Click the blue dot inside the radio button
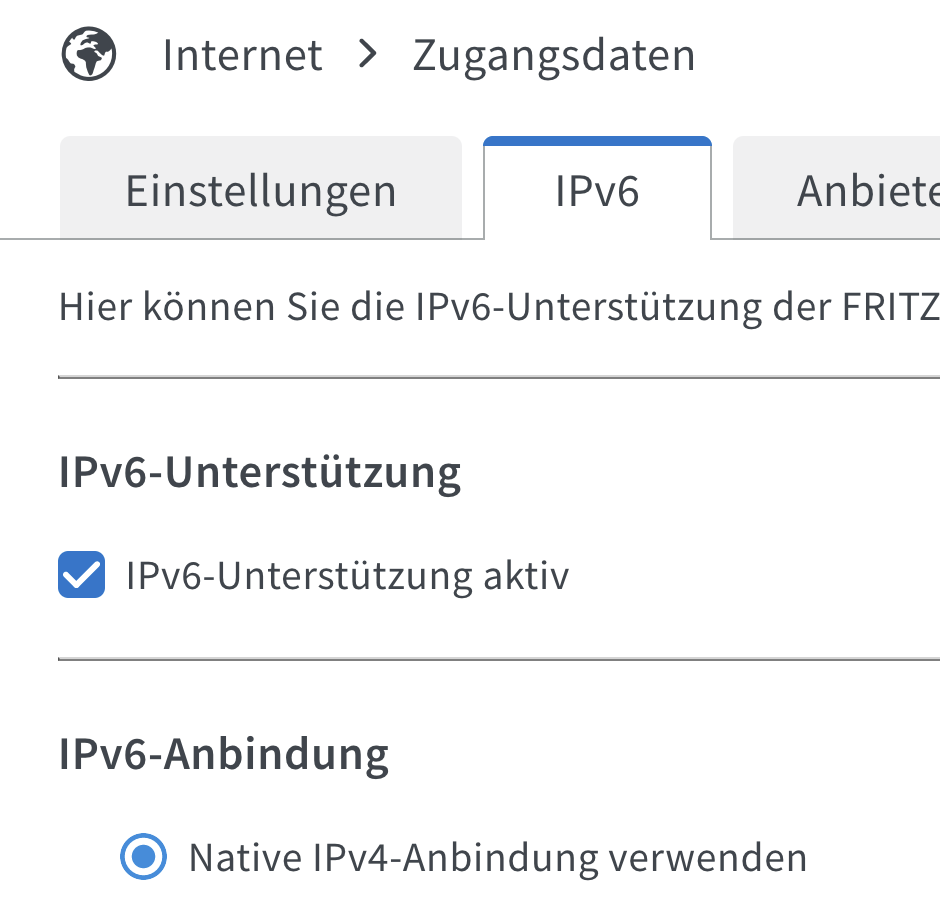 [144, 856]
